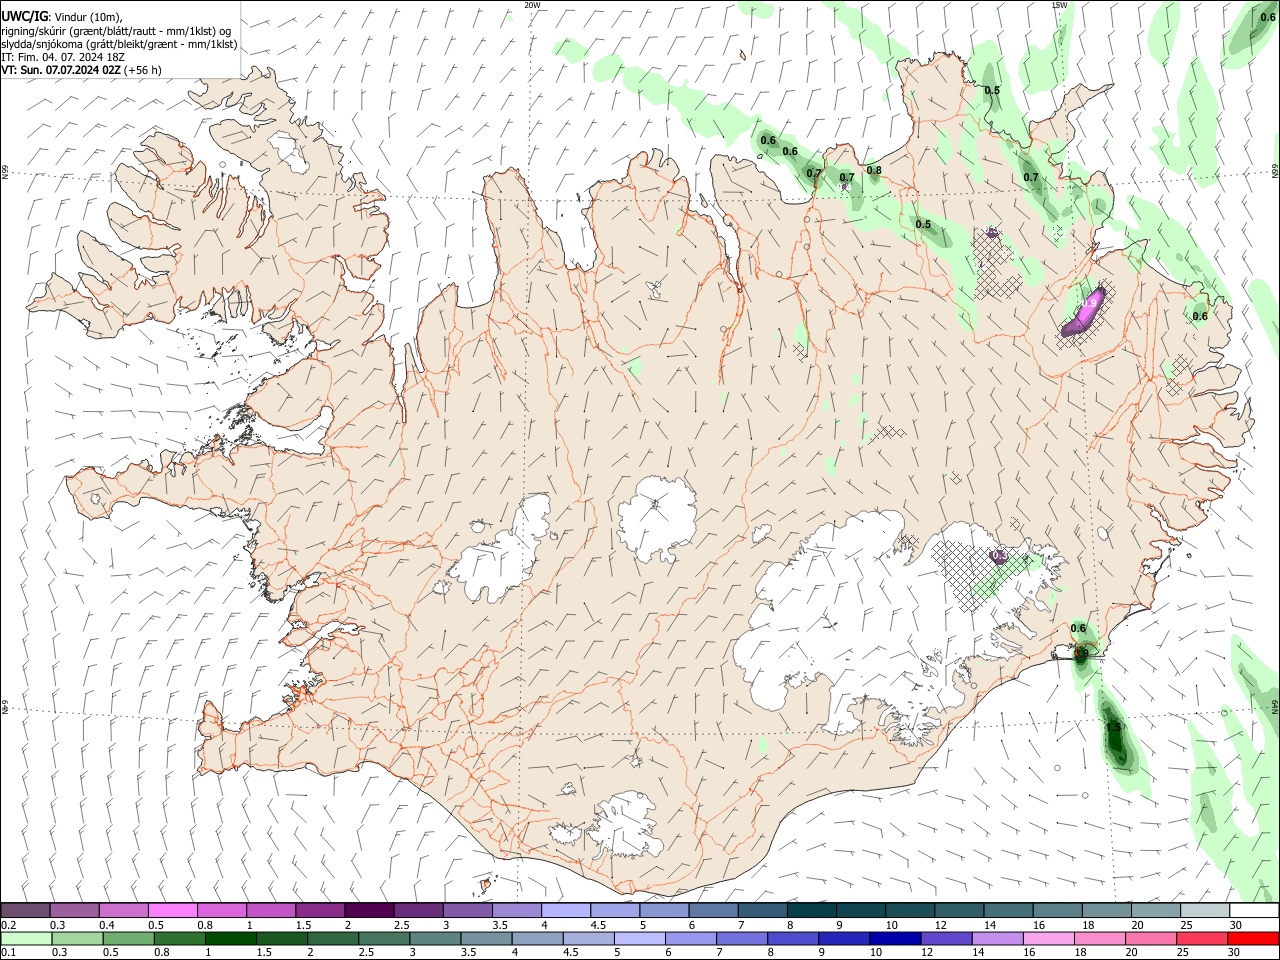Viewport: 1280px width, 960px height.
Task: Select rain scale swatch between 14 and 16
Action: [998, 939]
